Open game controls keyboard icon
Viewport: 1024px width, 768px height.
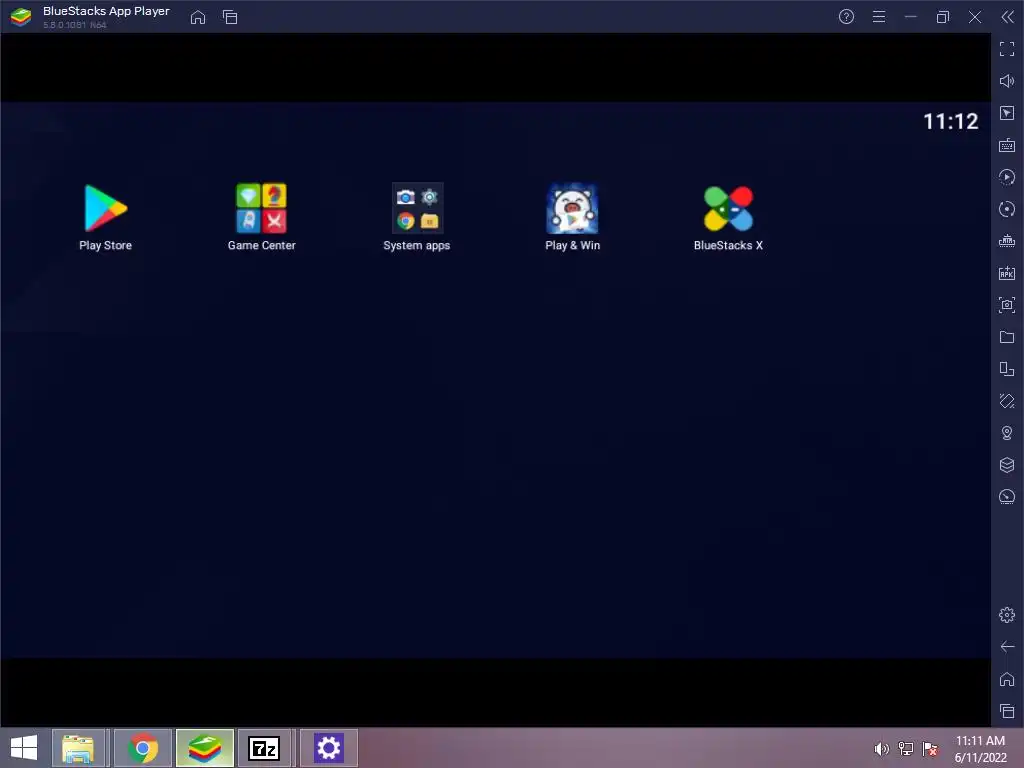click(1007, 145)
